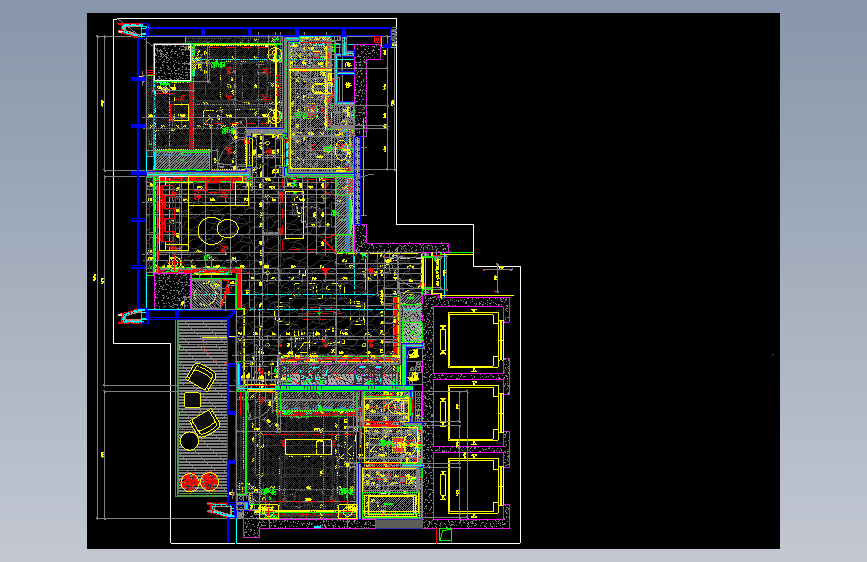867x562 pixels.
Task: Click the lower armchair on the balcony
Action: pyautogui.click(x=205, y=423)
